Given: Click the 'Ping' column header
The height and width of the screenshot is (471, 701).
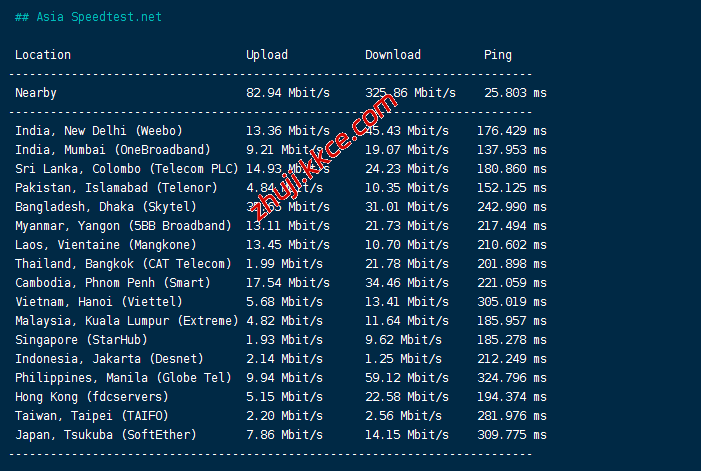Looking at the screenshot, I should (x=498, y=55).
